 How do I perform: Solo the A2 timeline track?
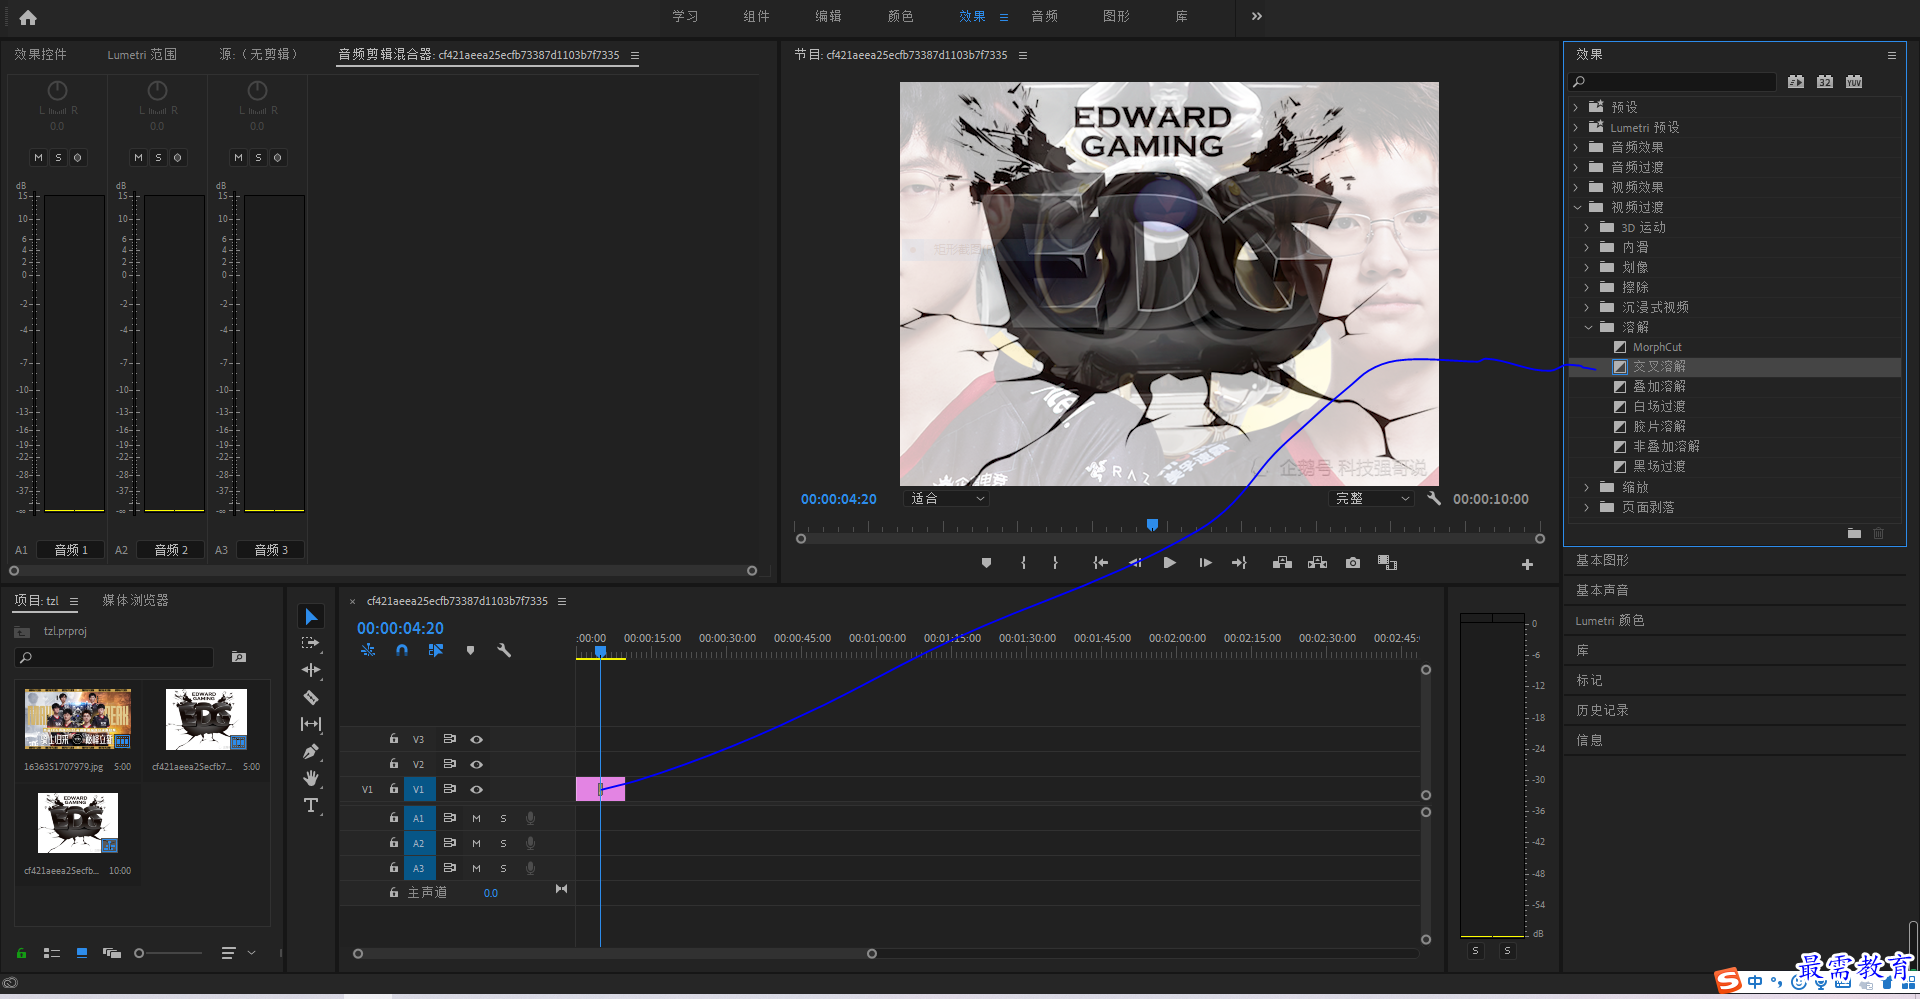point(503,843)
